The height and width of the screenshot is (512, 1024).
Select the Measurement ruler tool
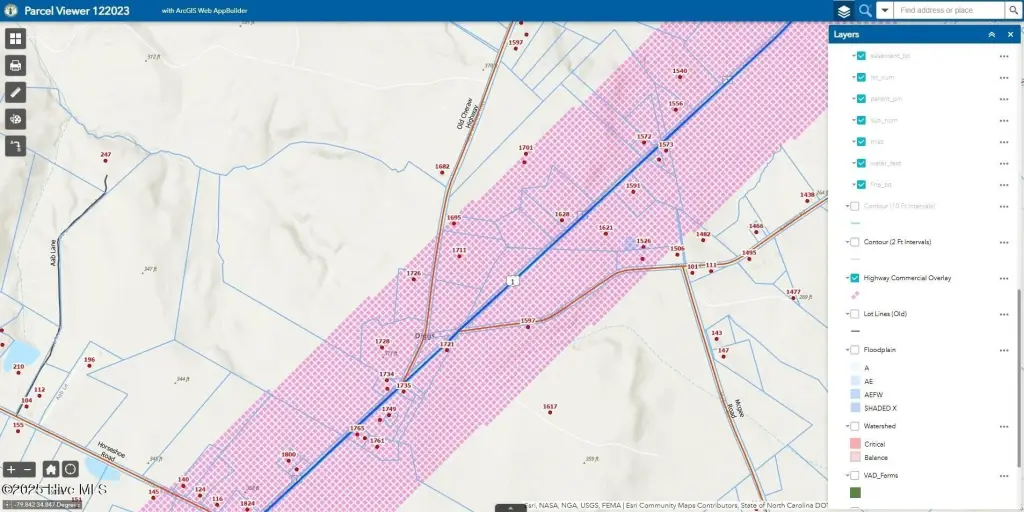[15, 92]
